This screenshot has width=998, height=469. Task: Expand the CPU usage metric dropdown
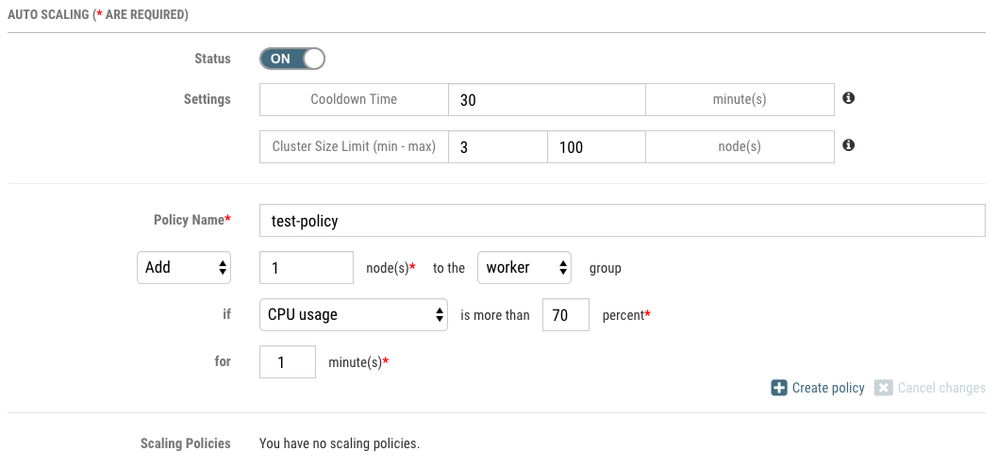coord(353,314)
